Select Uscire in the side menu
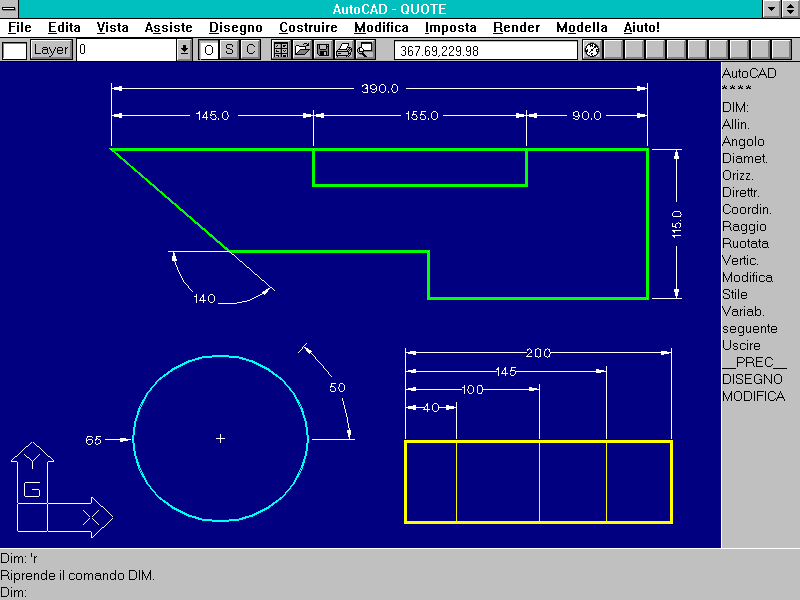800x600 pixels. click(741, 345)
